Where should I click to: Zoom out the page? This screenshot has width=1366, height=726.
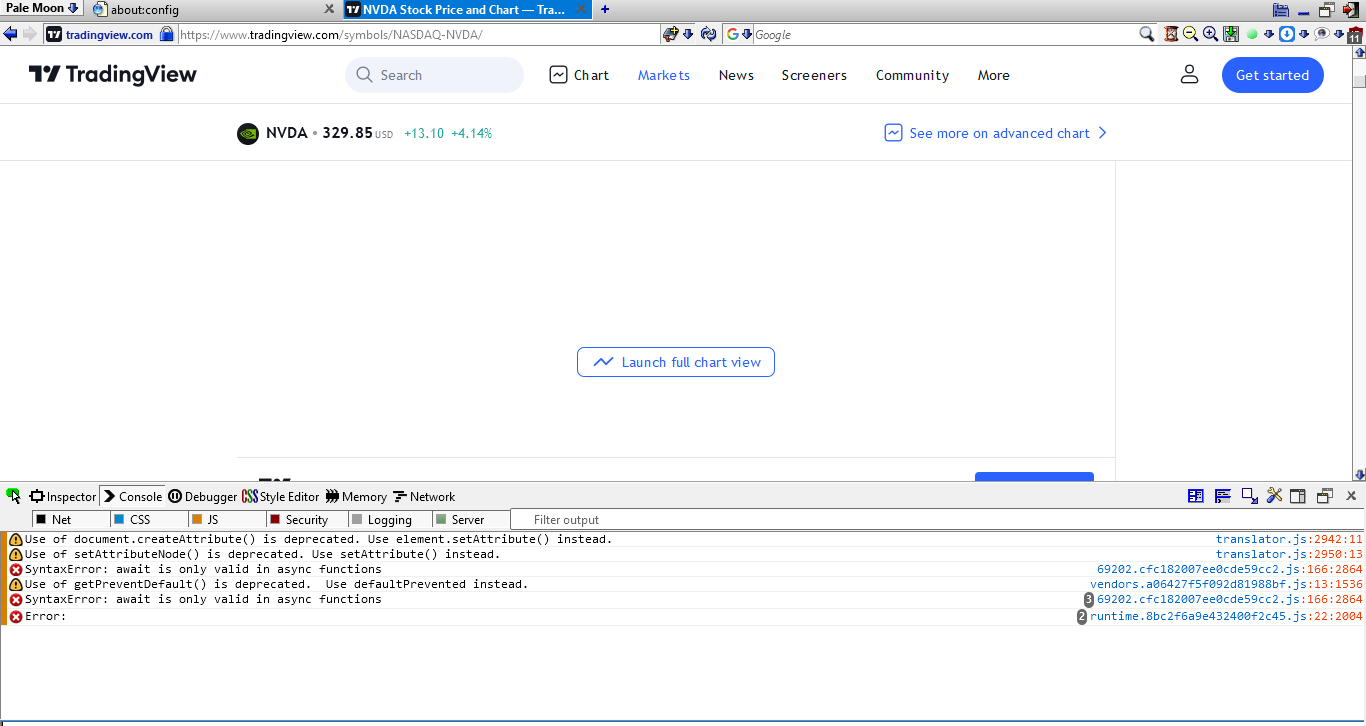[1190, 34]
